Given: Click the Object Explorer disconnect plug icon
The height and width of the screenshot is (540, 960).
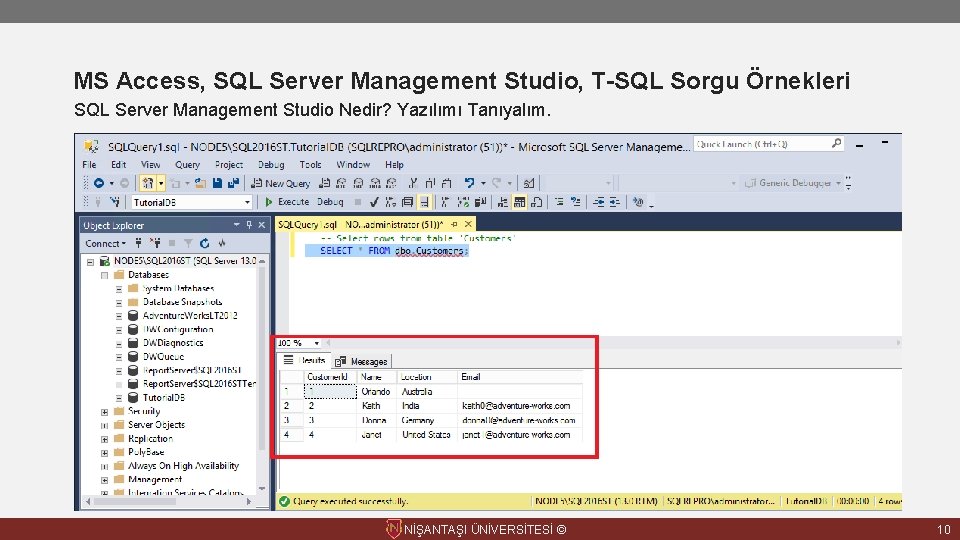Looking at the screenshot, I should pos(156,244).
